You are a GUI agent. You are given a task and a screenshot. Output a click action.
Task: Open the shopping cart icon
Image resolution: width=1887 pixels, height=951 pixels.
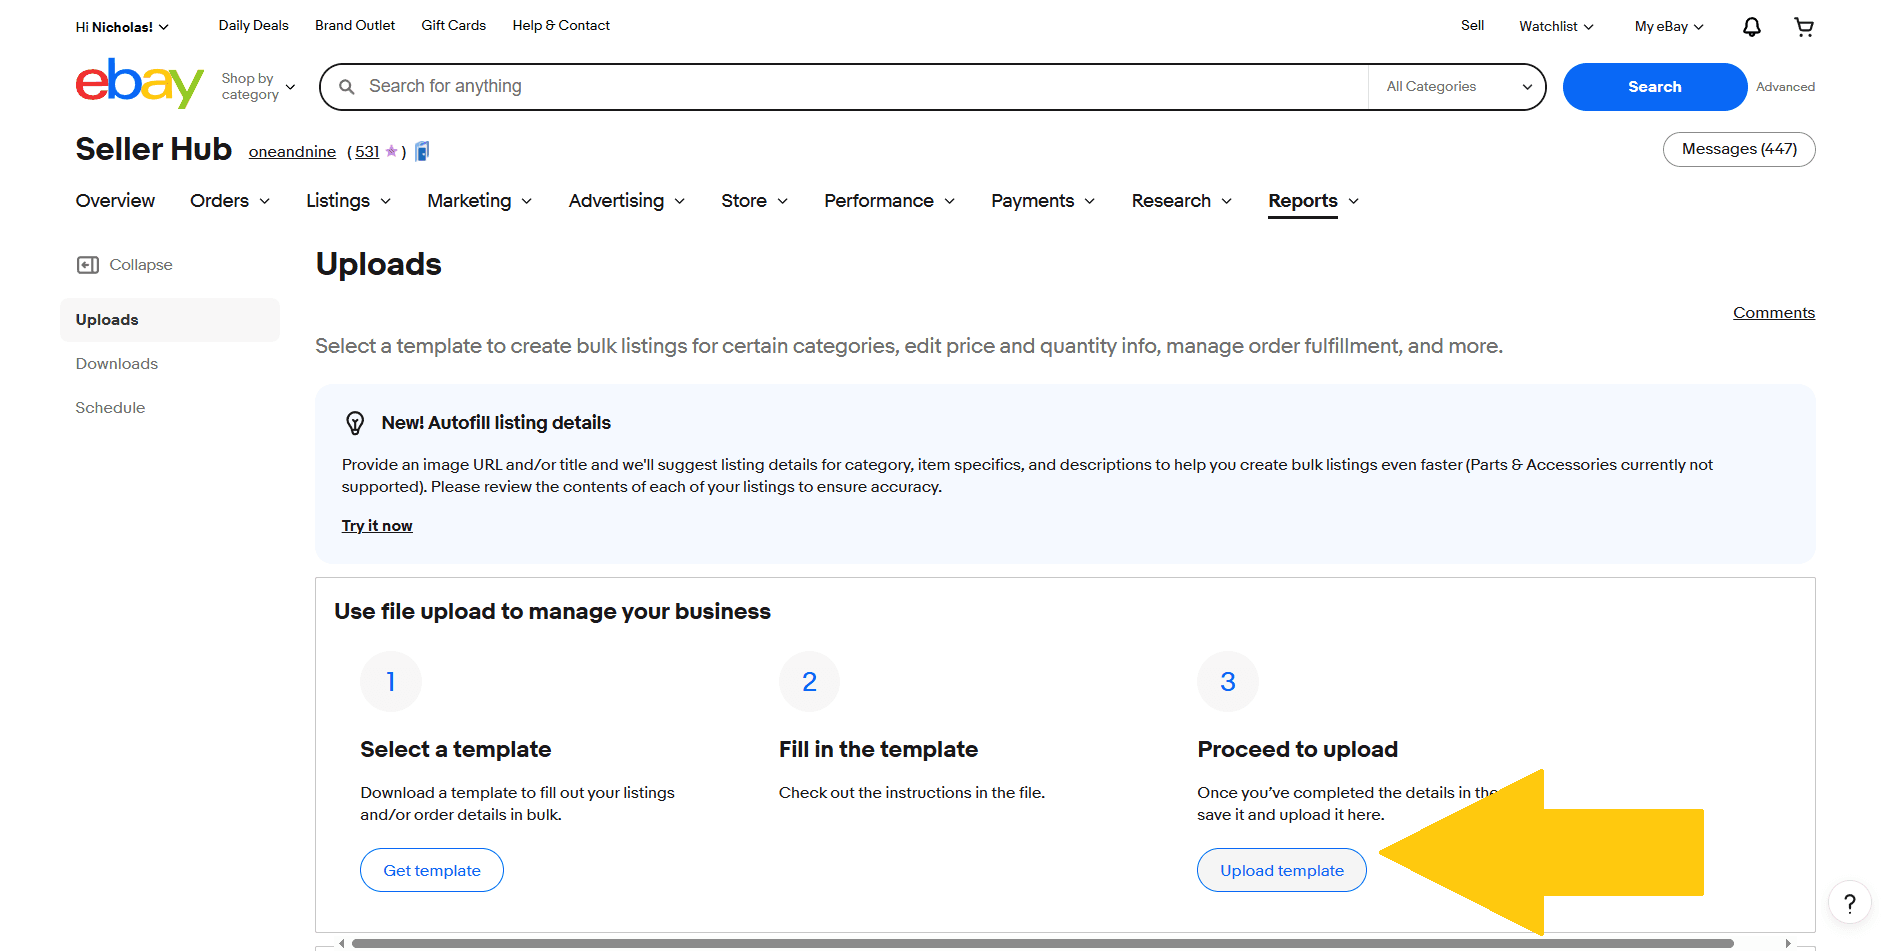(1803, 26)
